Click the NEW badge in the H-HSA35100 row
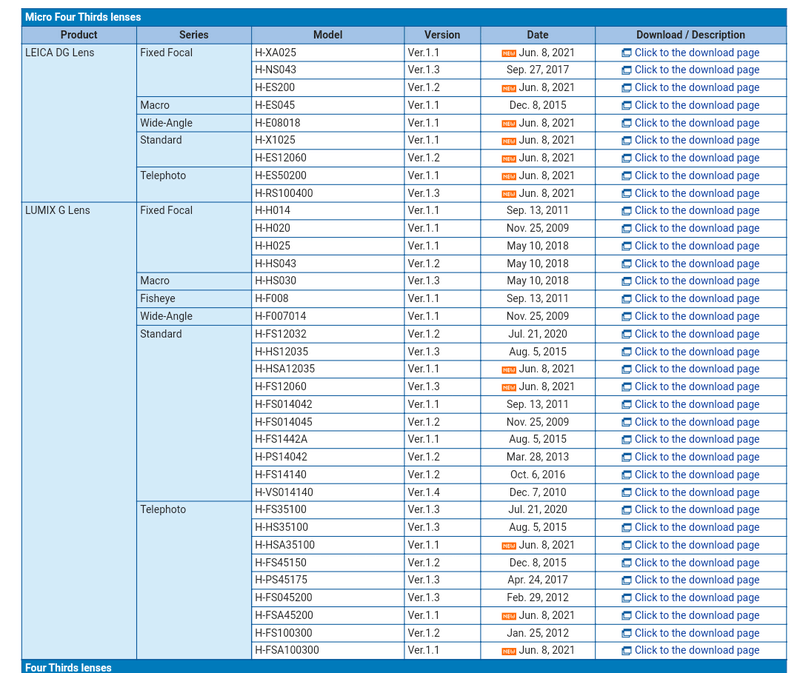Viewport: 800px width, 673px height. click(509, 545)
